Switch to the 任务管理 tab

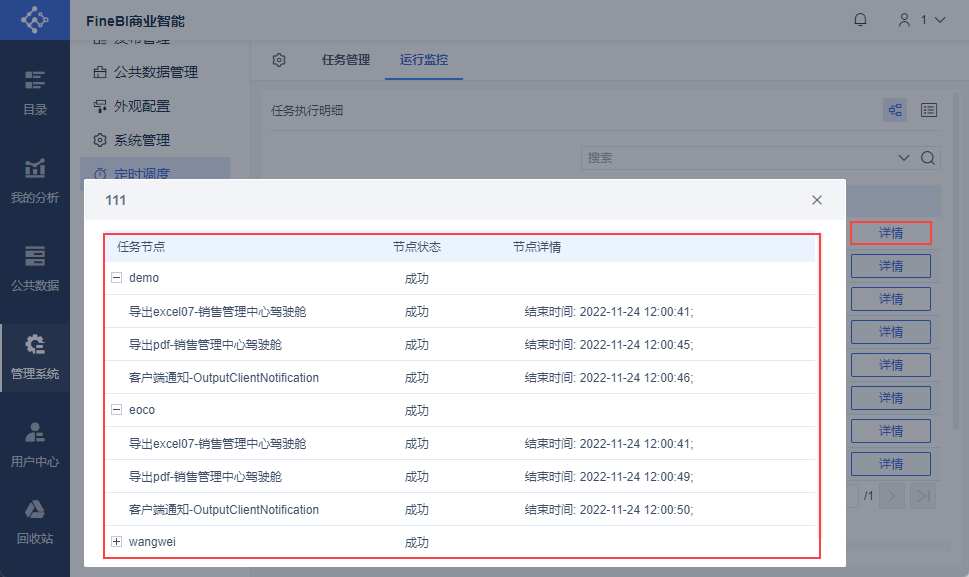pyautogui.click(x=346, y=60)
